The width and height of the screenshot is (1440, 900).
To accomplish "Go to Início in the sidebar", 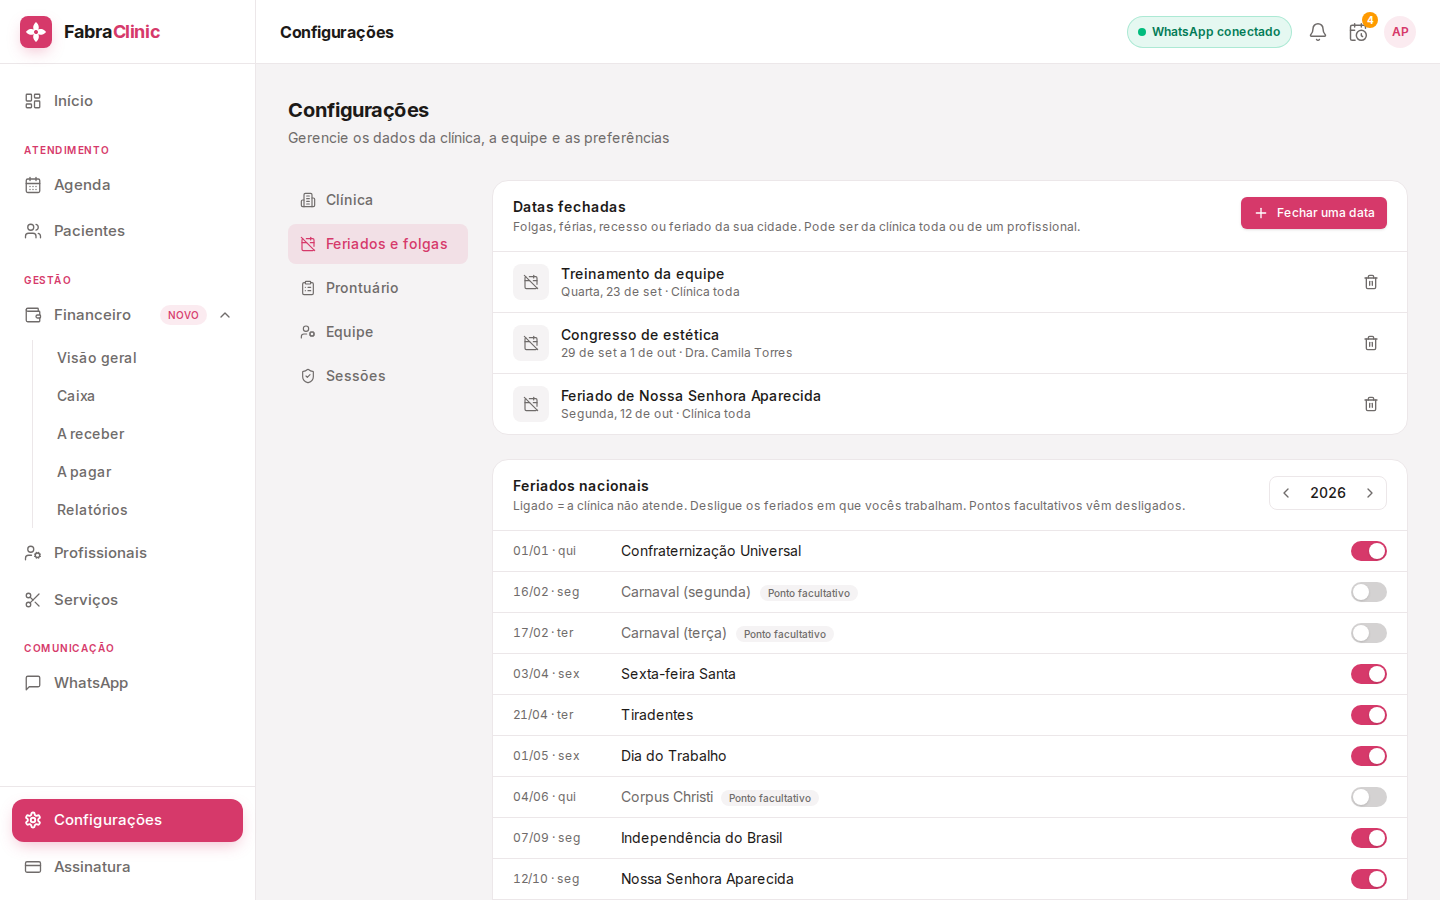I will 127,101.
